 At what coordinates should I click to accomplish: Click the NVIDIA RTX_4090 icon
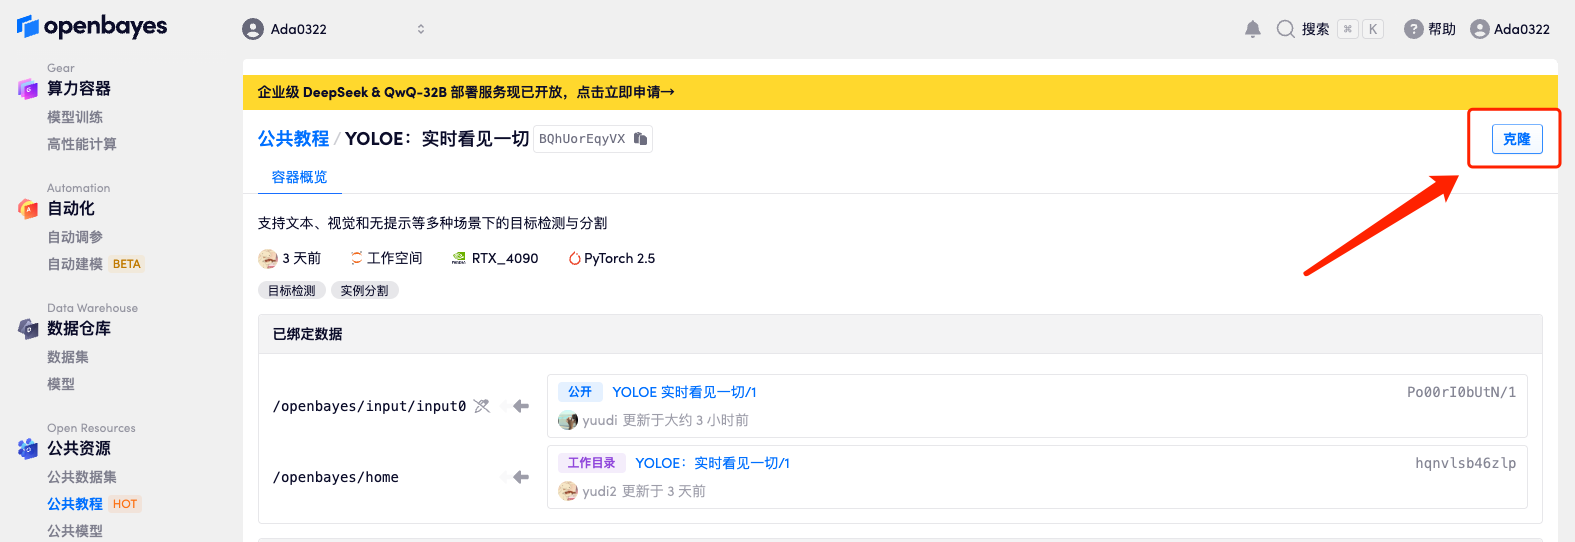[x=459, y=258]
